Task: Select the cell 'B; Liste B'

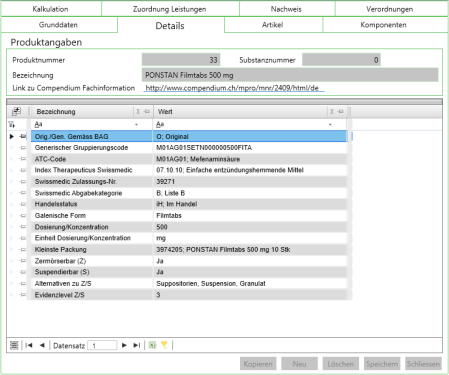Action: pos(250,193)
